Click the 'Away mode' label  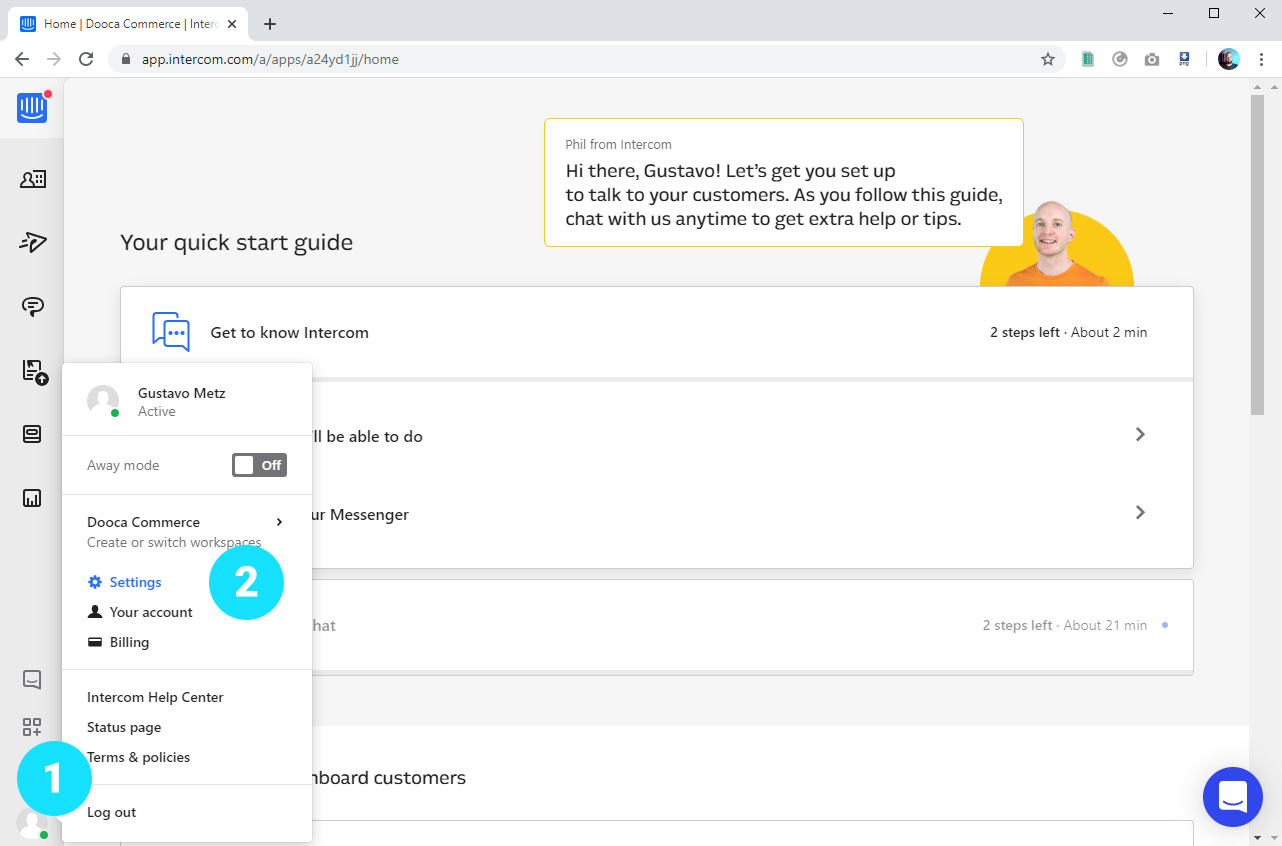pos(123,465)
